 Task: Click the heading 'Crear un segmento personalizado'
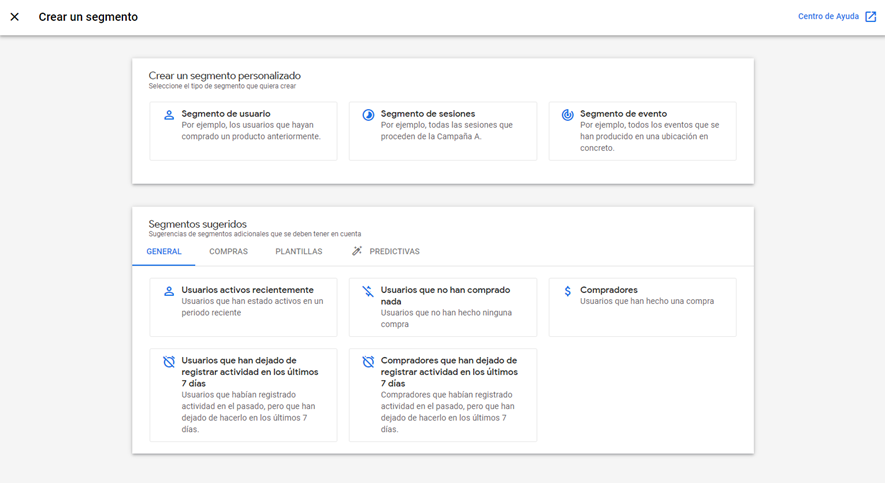pyautogui.click(x=225, y=76)
